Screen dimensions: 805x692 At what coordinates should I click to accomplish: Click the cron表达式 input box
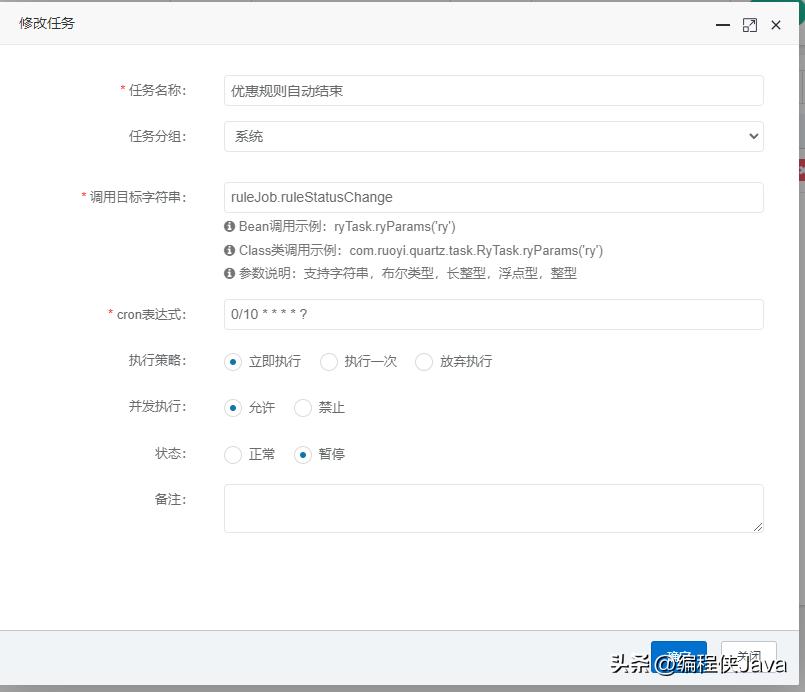click(493, 315)
